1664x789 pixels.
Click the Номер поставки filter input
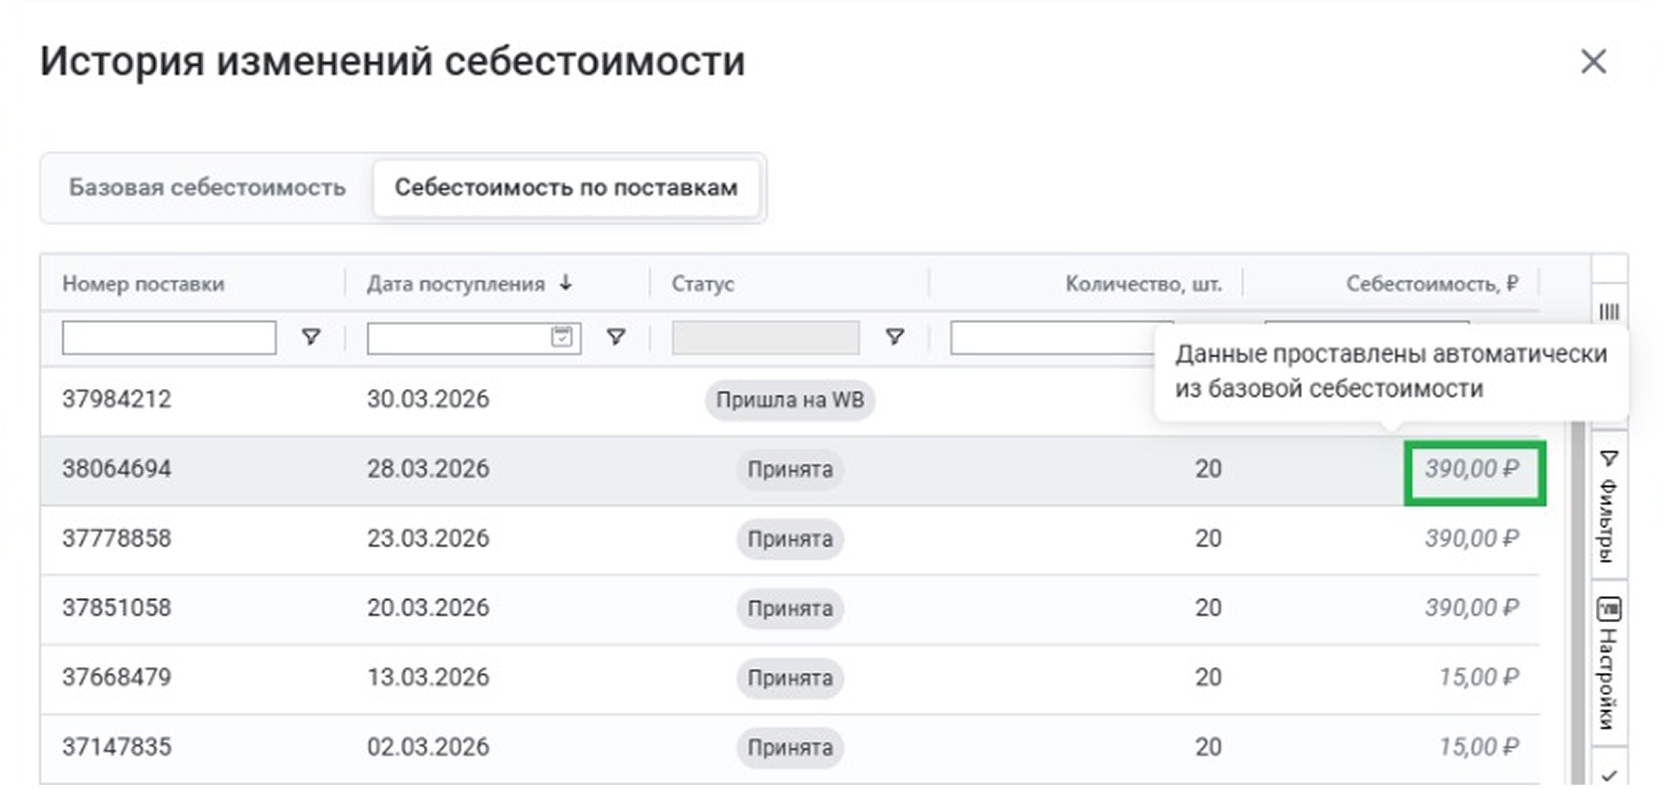[169, 338]
